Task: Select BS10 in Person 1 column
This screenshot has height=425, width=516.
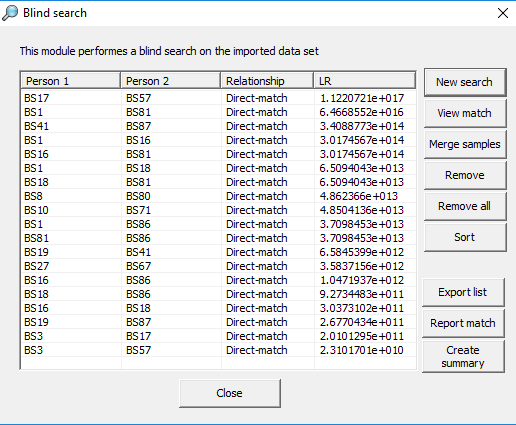Action: [x=37, y=210]
